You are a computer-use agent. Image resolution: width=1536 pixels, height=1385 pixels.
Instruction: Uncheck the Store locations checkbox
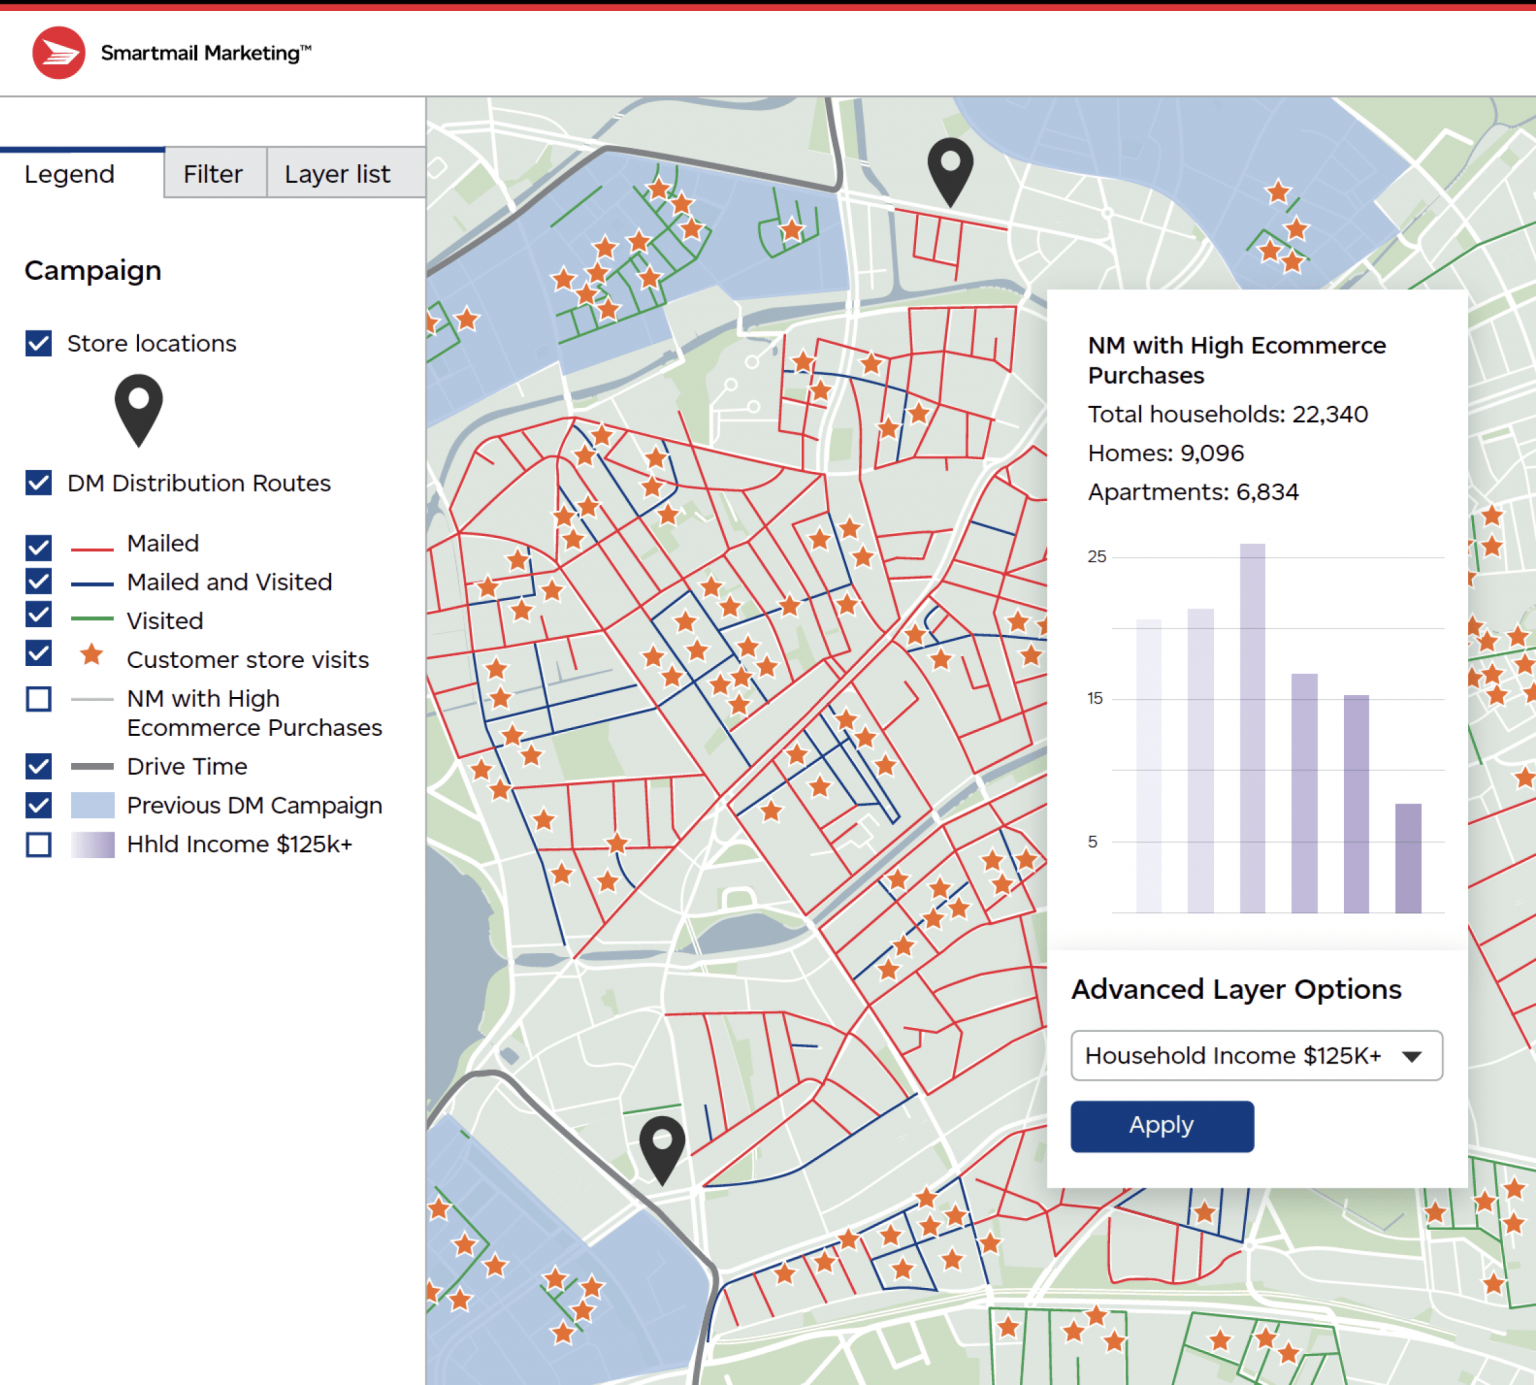click(37, 343)
